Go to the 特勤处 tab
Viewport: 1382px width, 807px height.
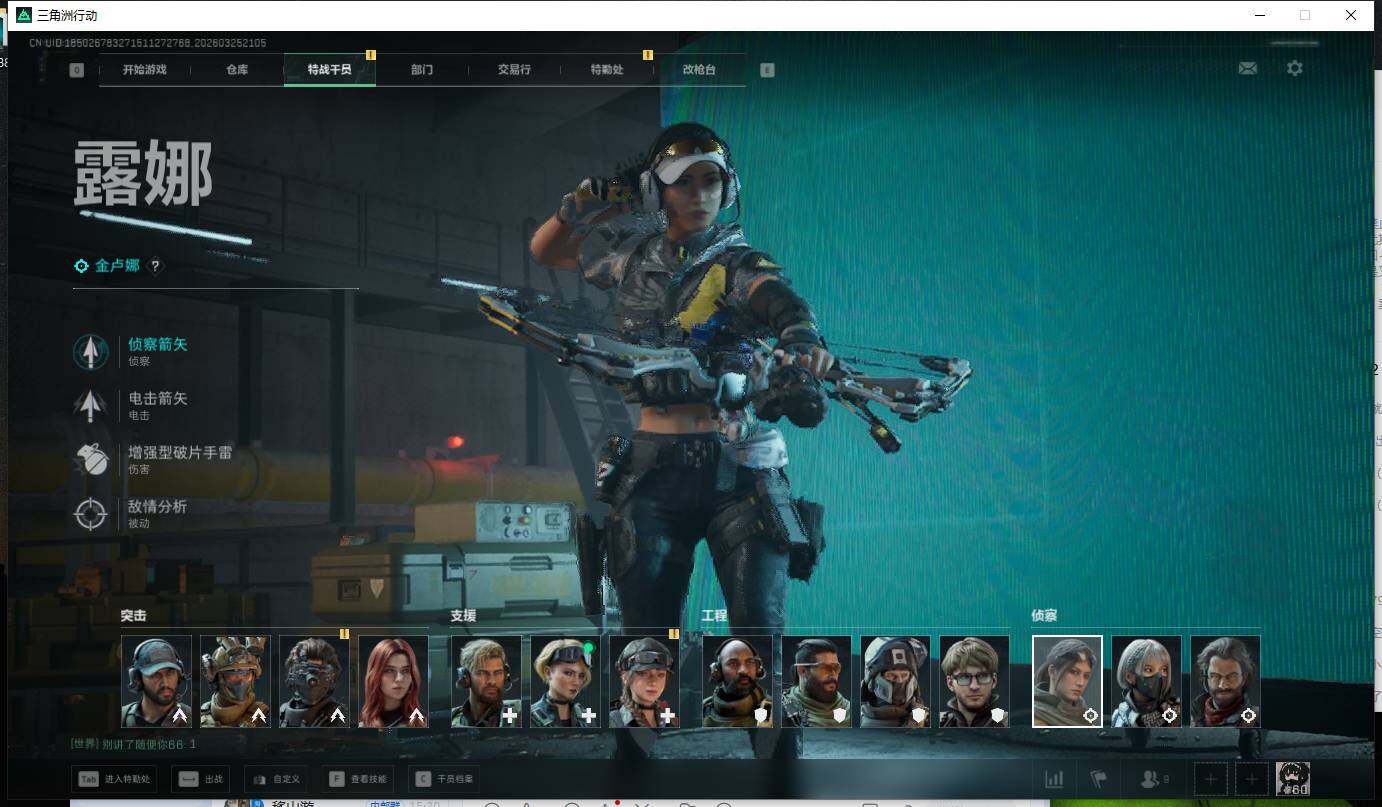(607, 70)
